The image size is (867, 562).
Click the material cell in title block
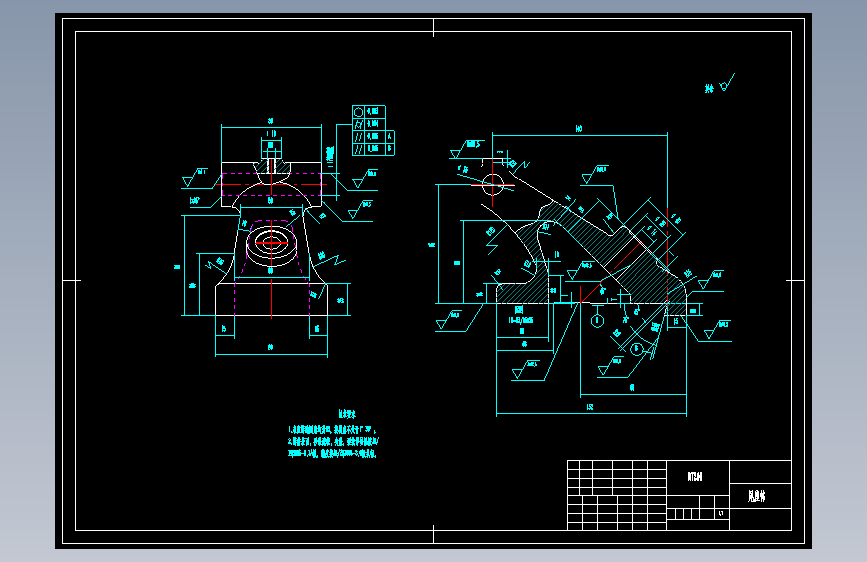[x=698, y=477]
